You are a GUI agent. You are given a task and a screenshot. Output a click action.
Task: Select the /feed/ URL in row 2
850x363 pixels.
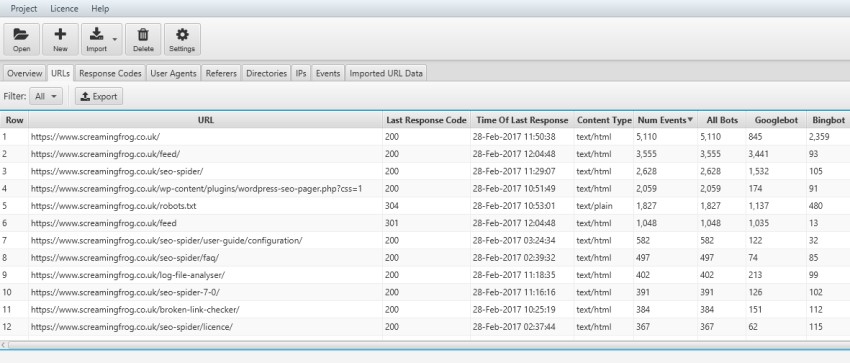tap(105, 154)
